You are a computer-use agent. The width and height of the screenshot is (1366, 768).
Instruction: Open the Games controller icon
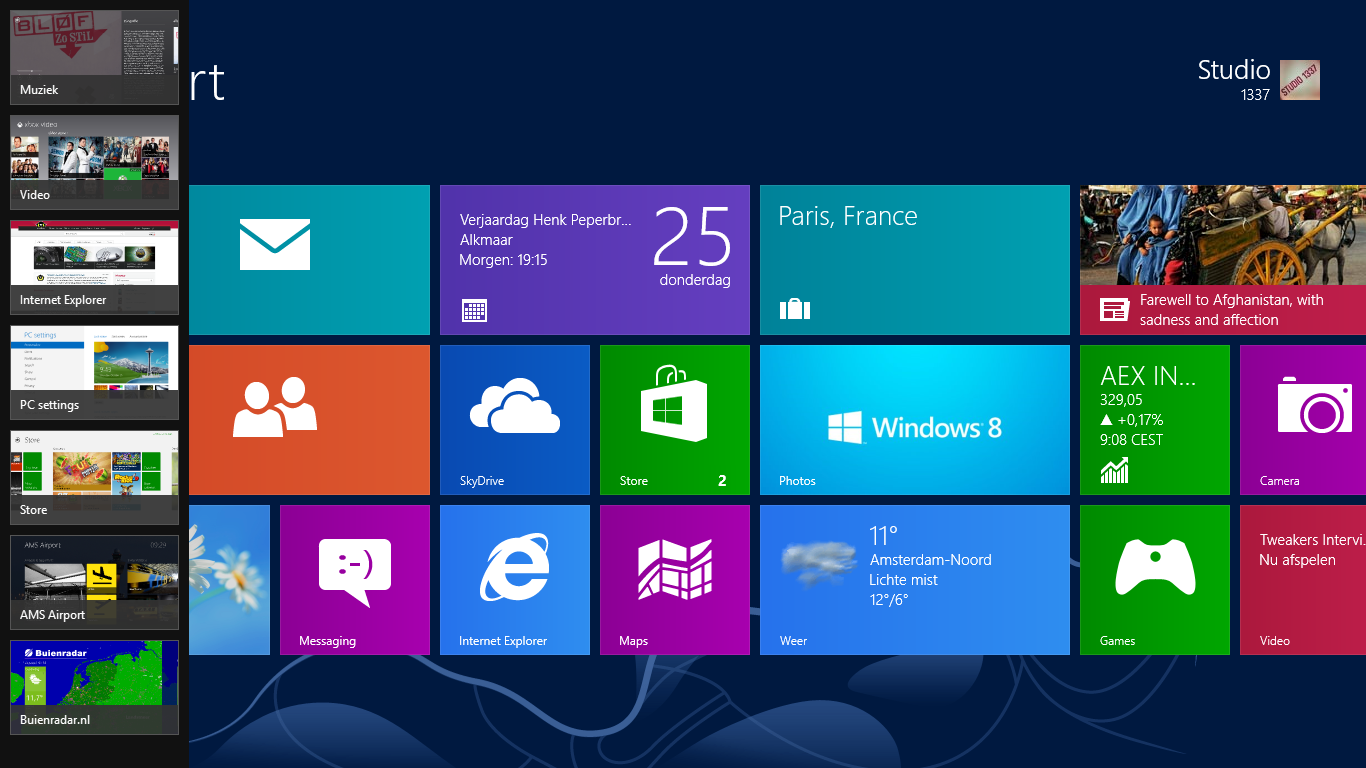pyautogui.click(x=1155, y=567)
